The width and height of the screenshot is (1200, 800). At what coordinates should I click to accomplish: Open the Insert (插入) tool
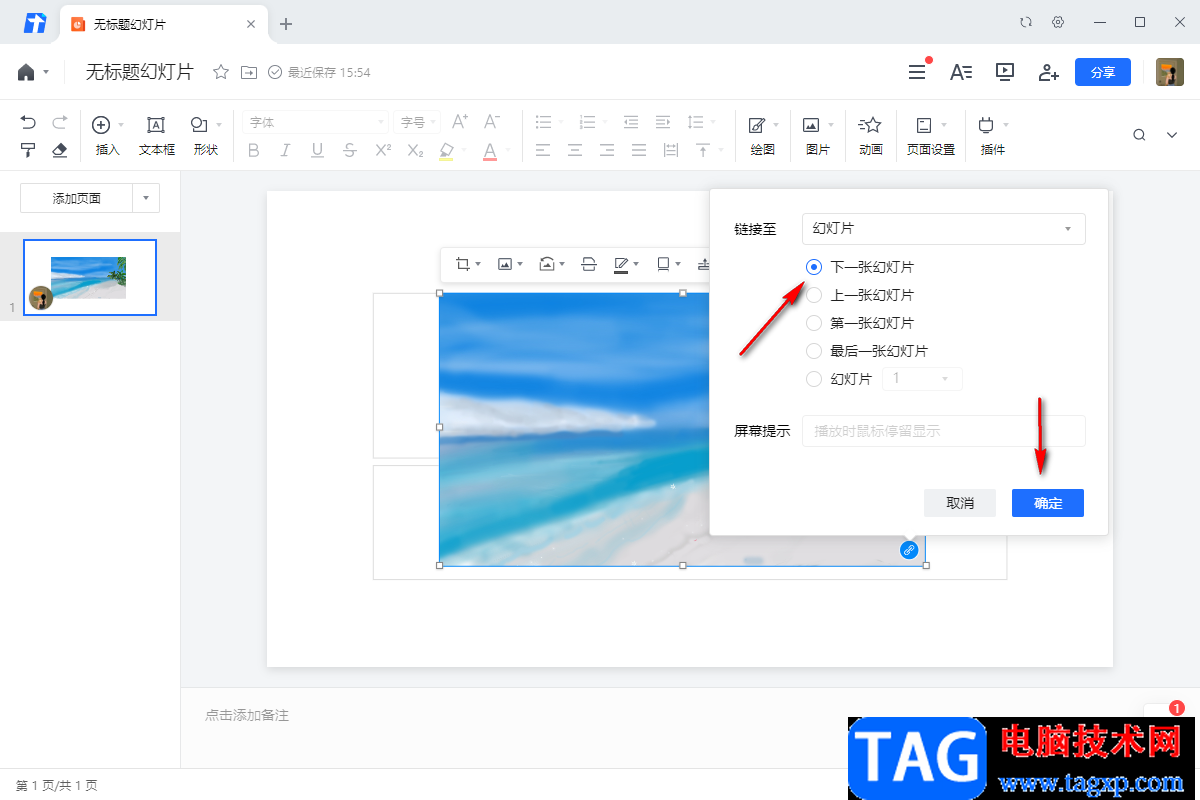point(107,136)
